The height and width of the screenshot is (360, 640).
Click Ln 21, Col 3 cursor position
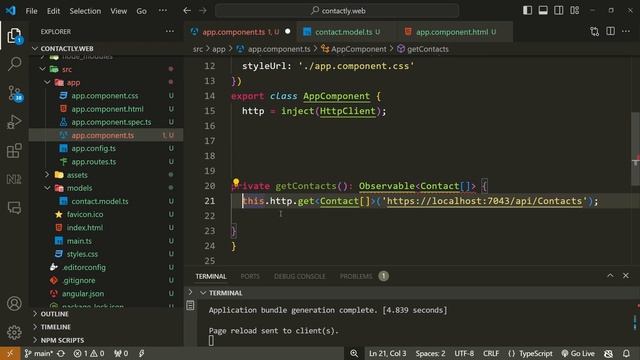pos(387,353)
